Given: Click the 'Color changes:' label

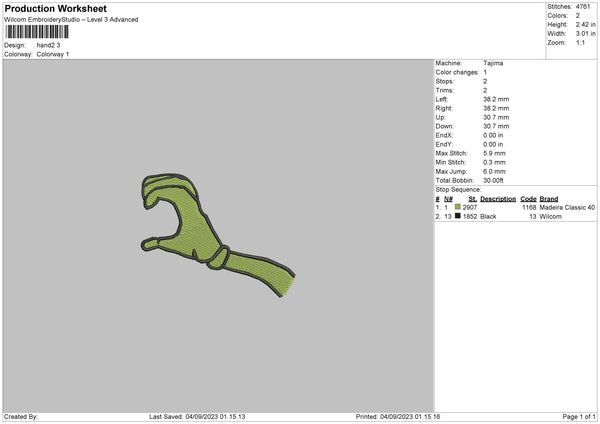Looking at the screenshot, I should coord(457,72).
